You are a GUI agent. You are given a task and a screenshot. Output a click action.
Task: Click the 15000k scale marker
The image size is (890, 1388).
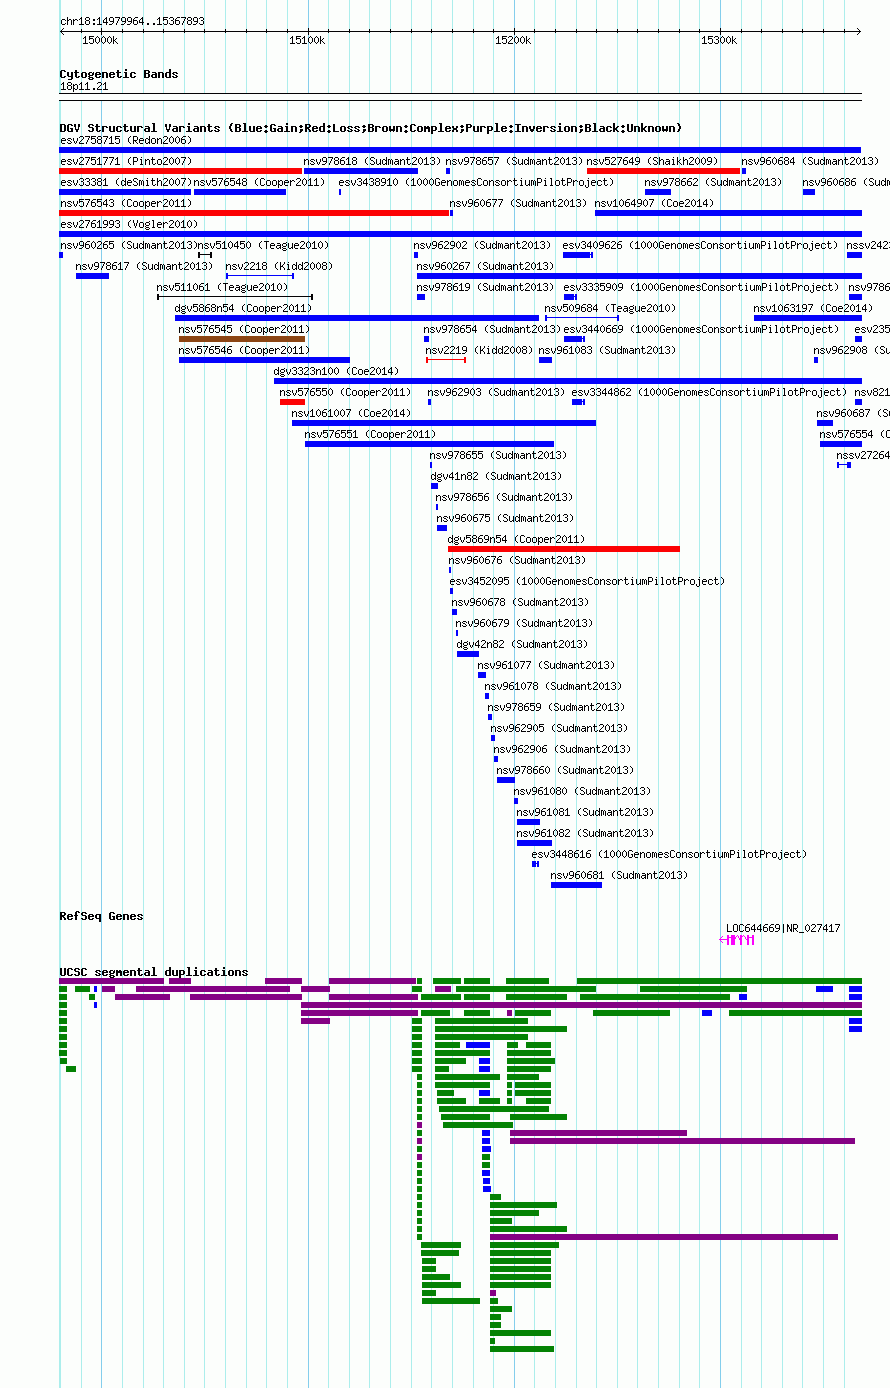pyautogui.click(x=100, y=40)
